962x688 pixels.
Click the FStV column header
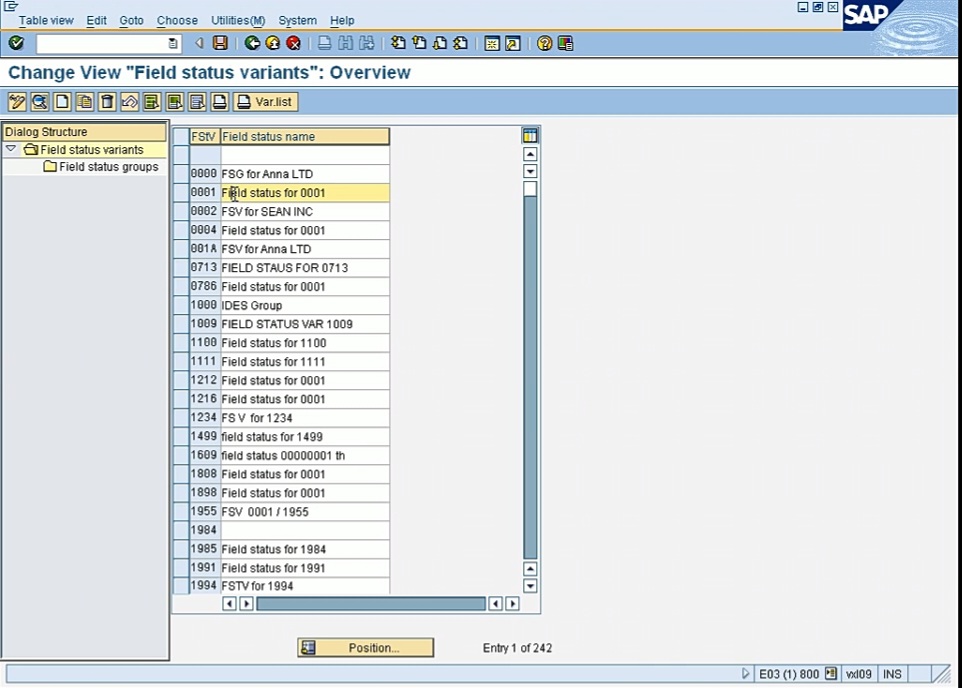[204, 136]
